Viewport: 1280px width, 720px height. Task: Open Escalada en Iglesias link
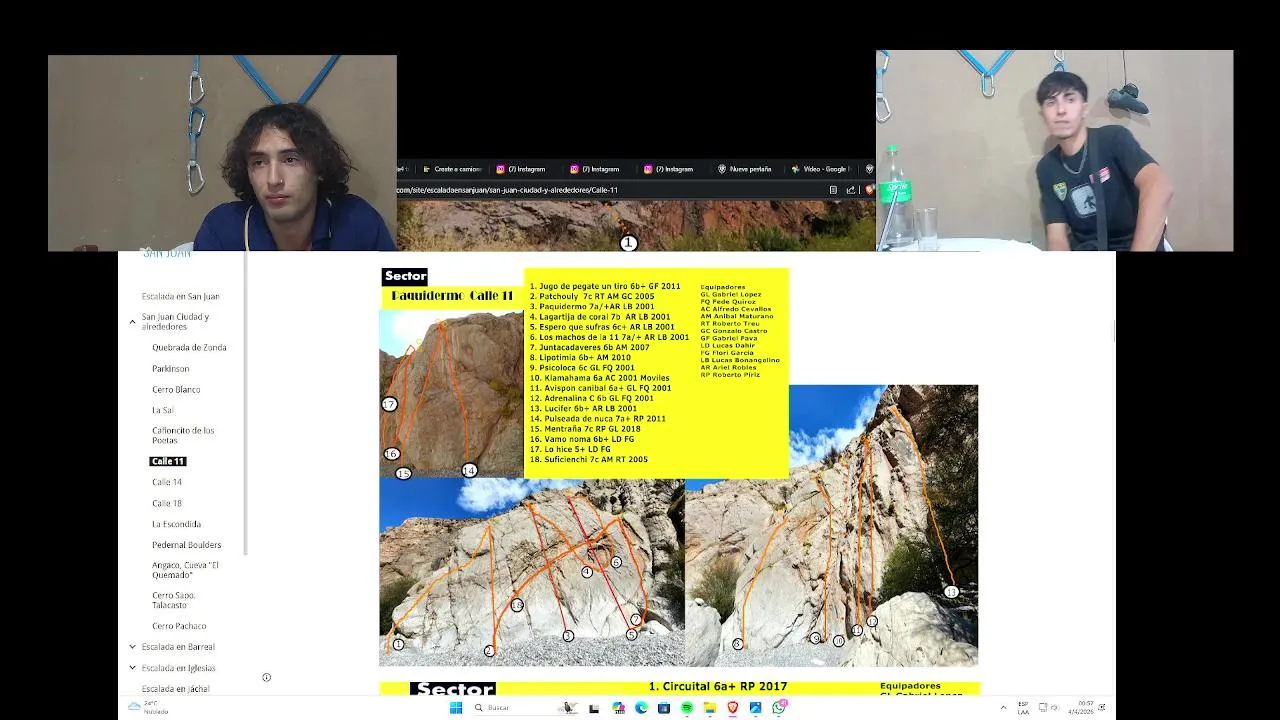(178, 668)
